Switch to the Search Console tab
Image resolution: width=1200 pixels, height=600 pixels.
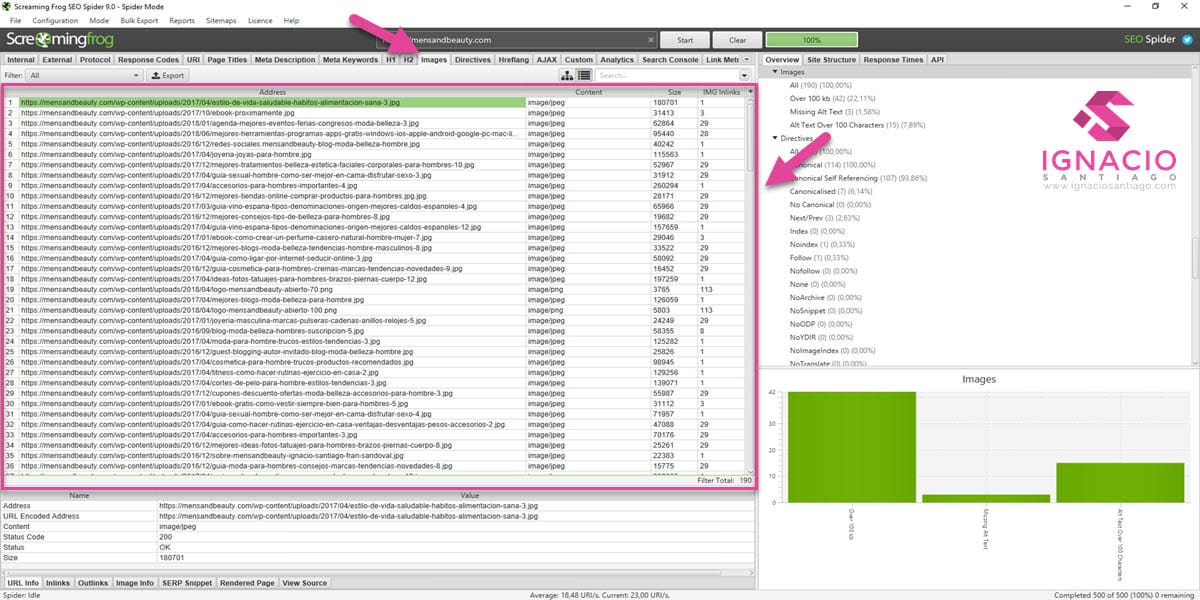click(x=670, y=60)
